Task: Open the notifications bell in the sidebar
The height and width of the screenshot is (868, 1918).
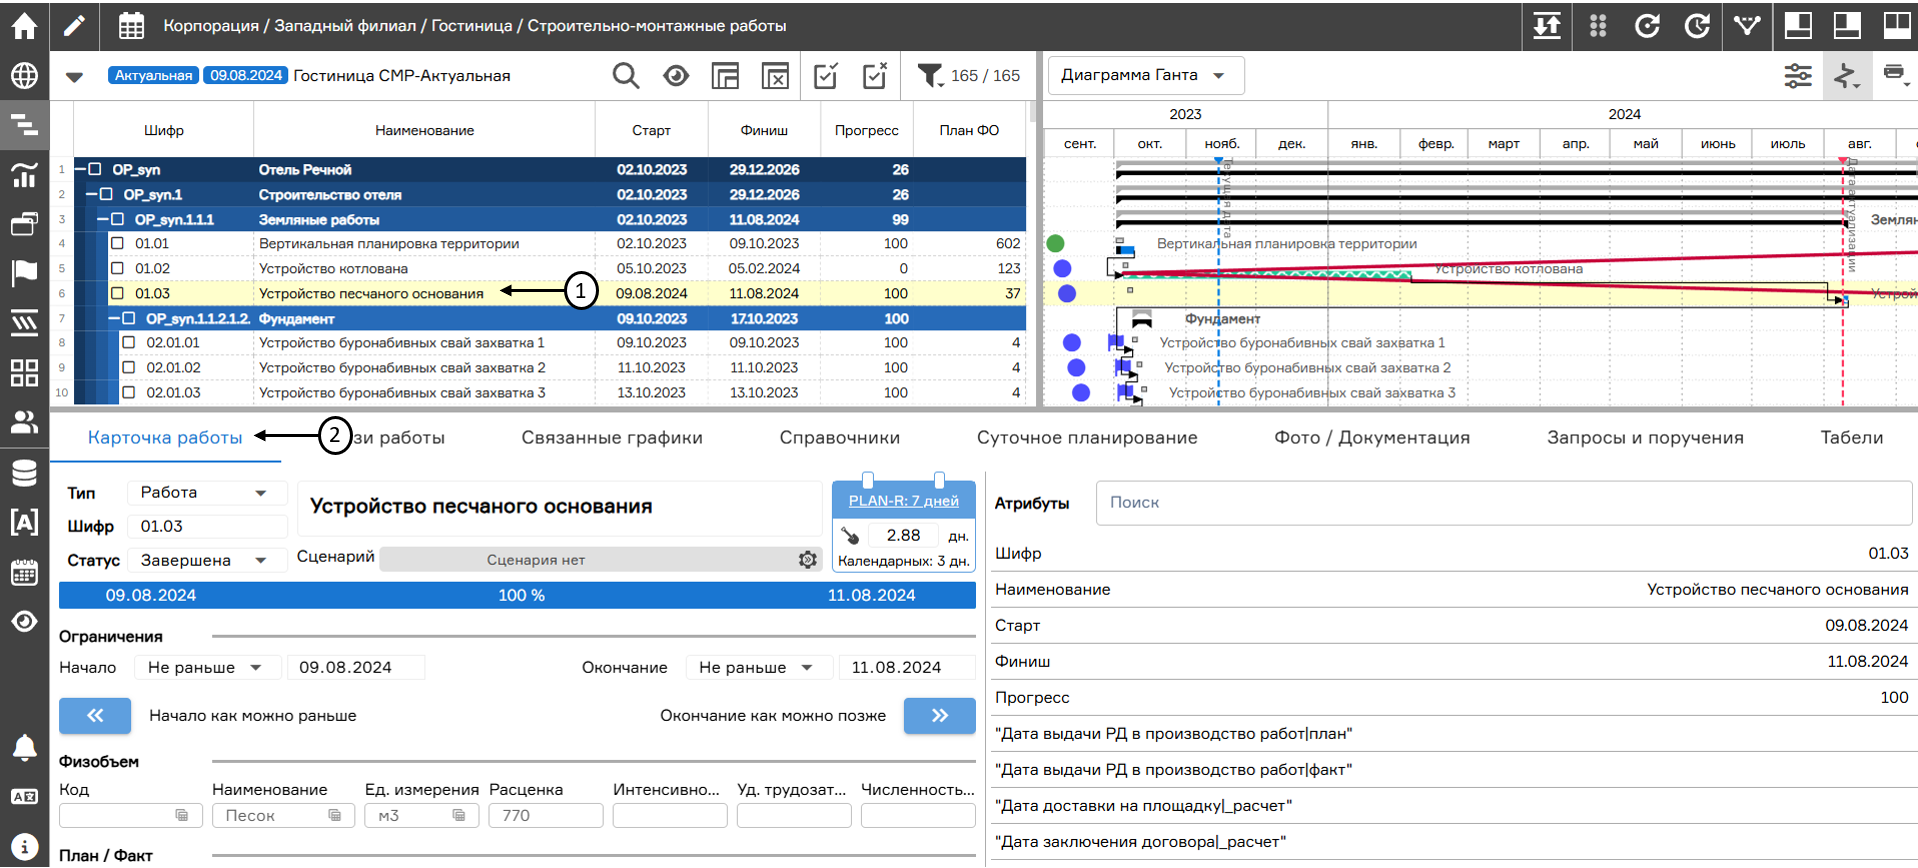Action: 24,747
